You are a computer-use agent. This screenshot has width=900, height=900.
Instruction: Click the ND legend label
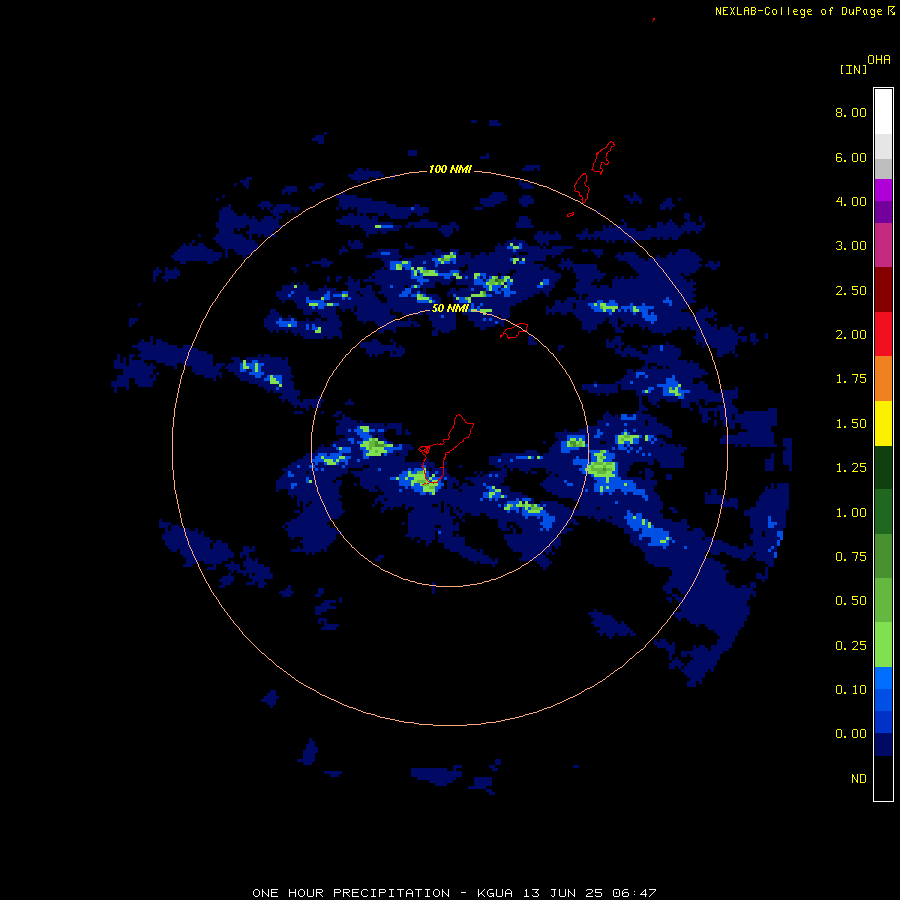859,779
